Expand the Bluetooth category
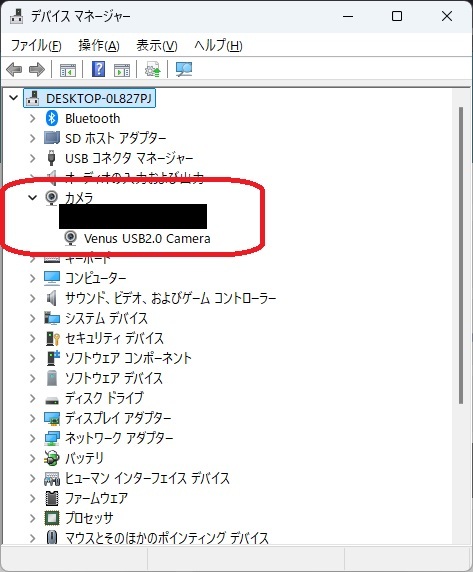 (32, 118)
